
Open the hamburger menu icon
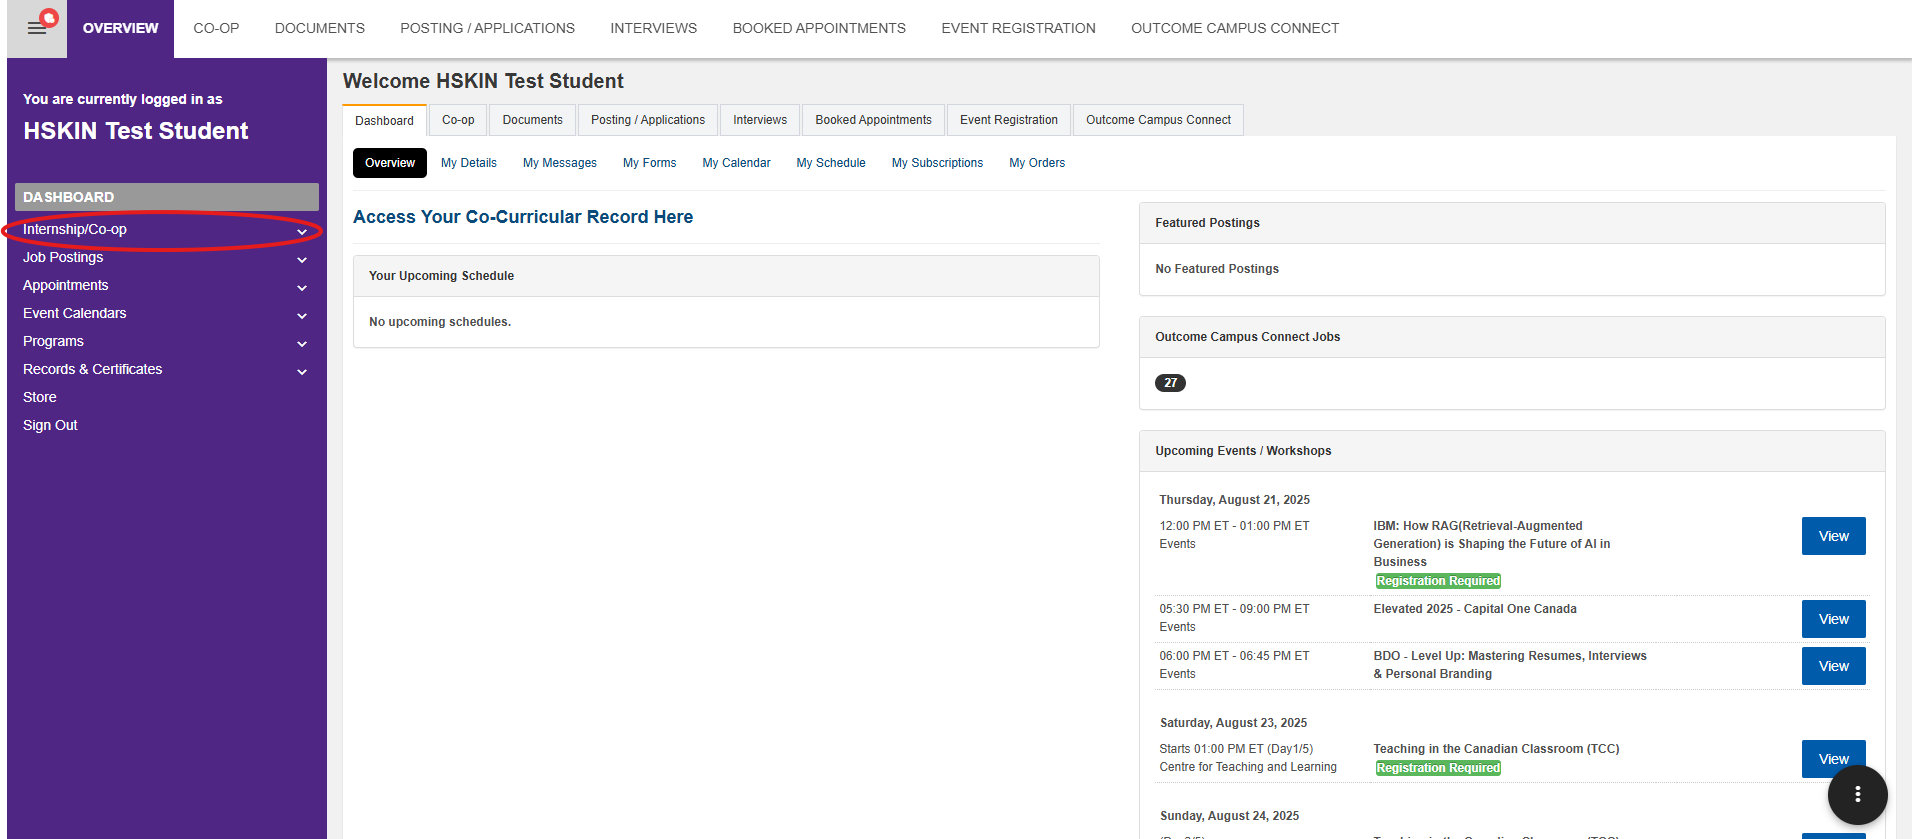click(37, 28)
